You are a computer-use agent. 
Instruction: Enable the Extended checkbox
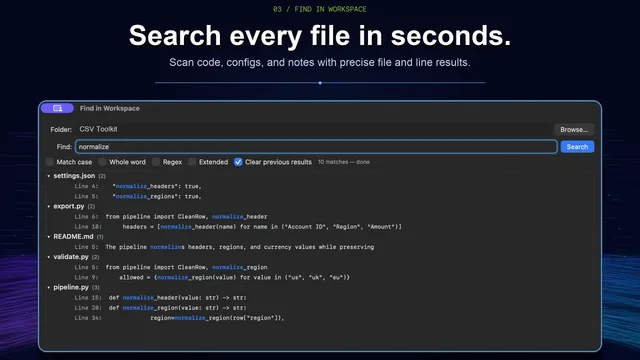192,162
